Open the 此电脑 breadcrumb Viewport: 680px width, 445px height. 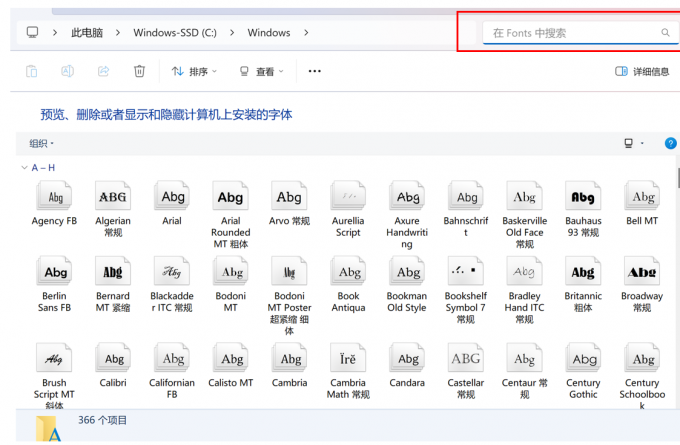coord(87,33)
